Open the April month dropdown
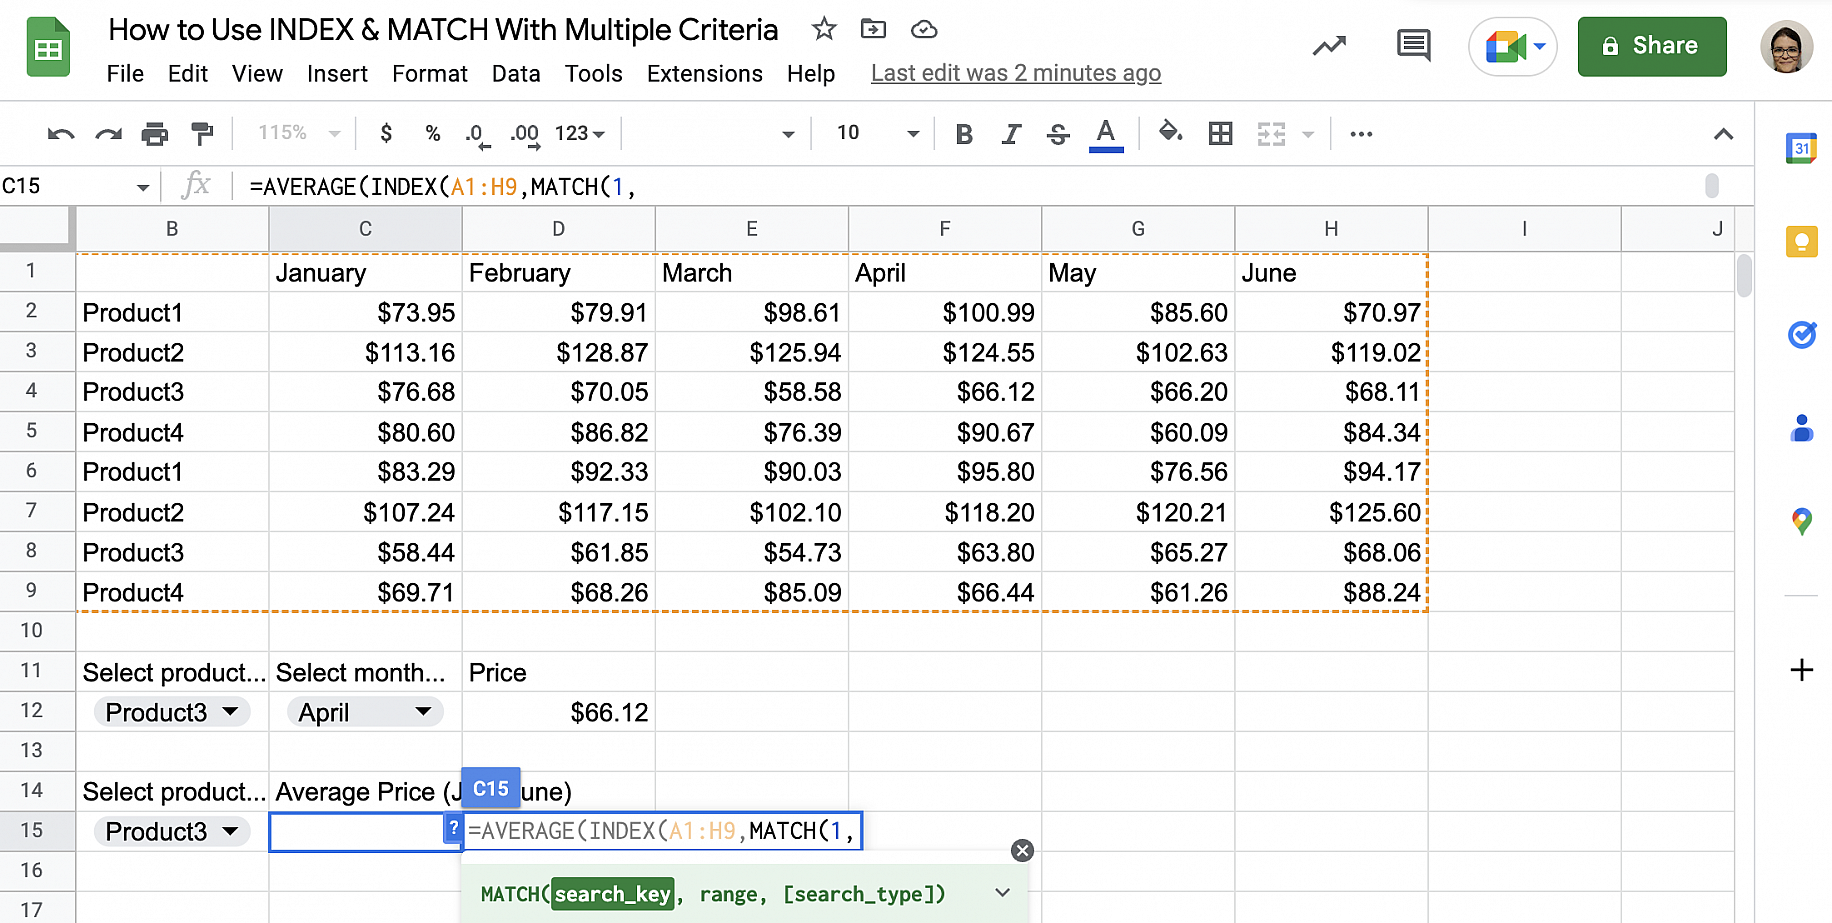The height and width of the screenshot is (923, 1832). pos(365,712)
